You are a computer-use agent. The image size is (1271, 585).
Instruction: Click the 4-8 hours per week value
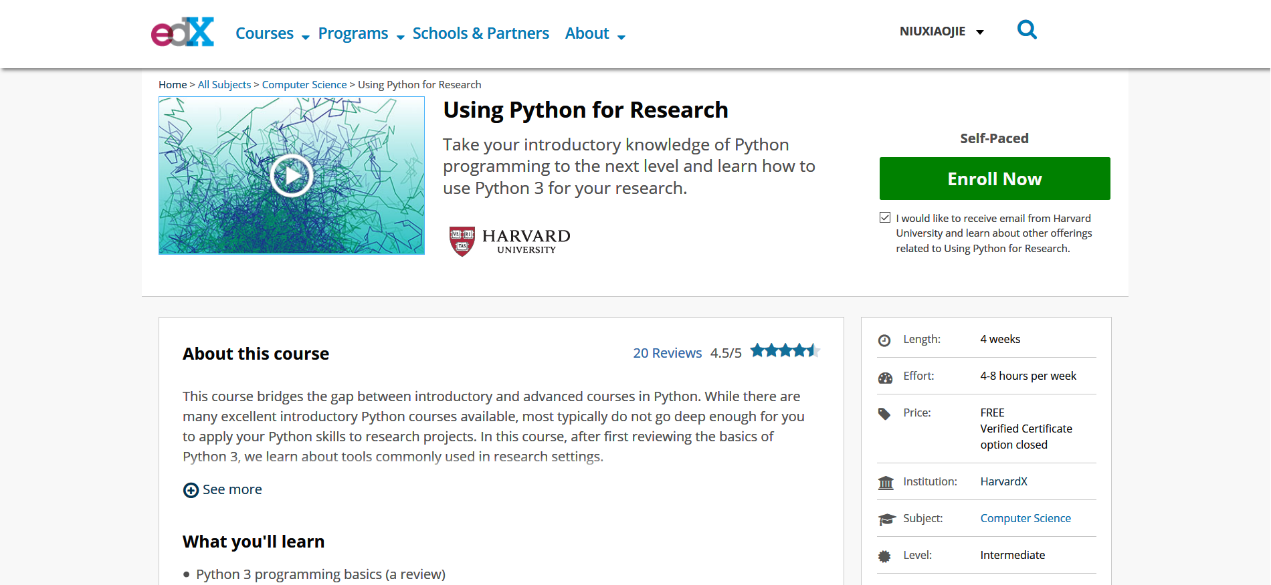tap(1028, 376)
